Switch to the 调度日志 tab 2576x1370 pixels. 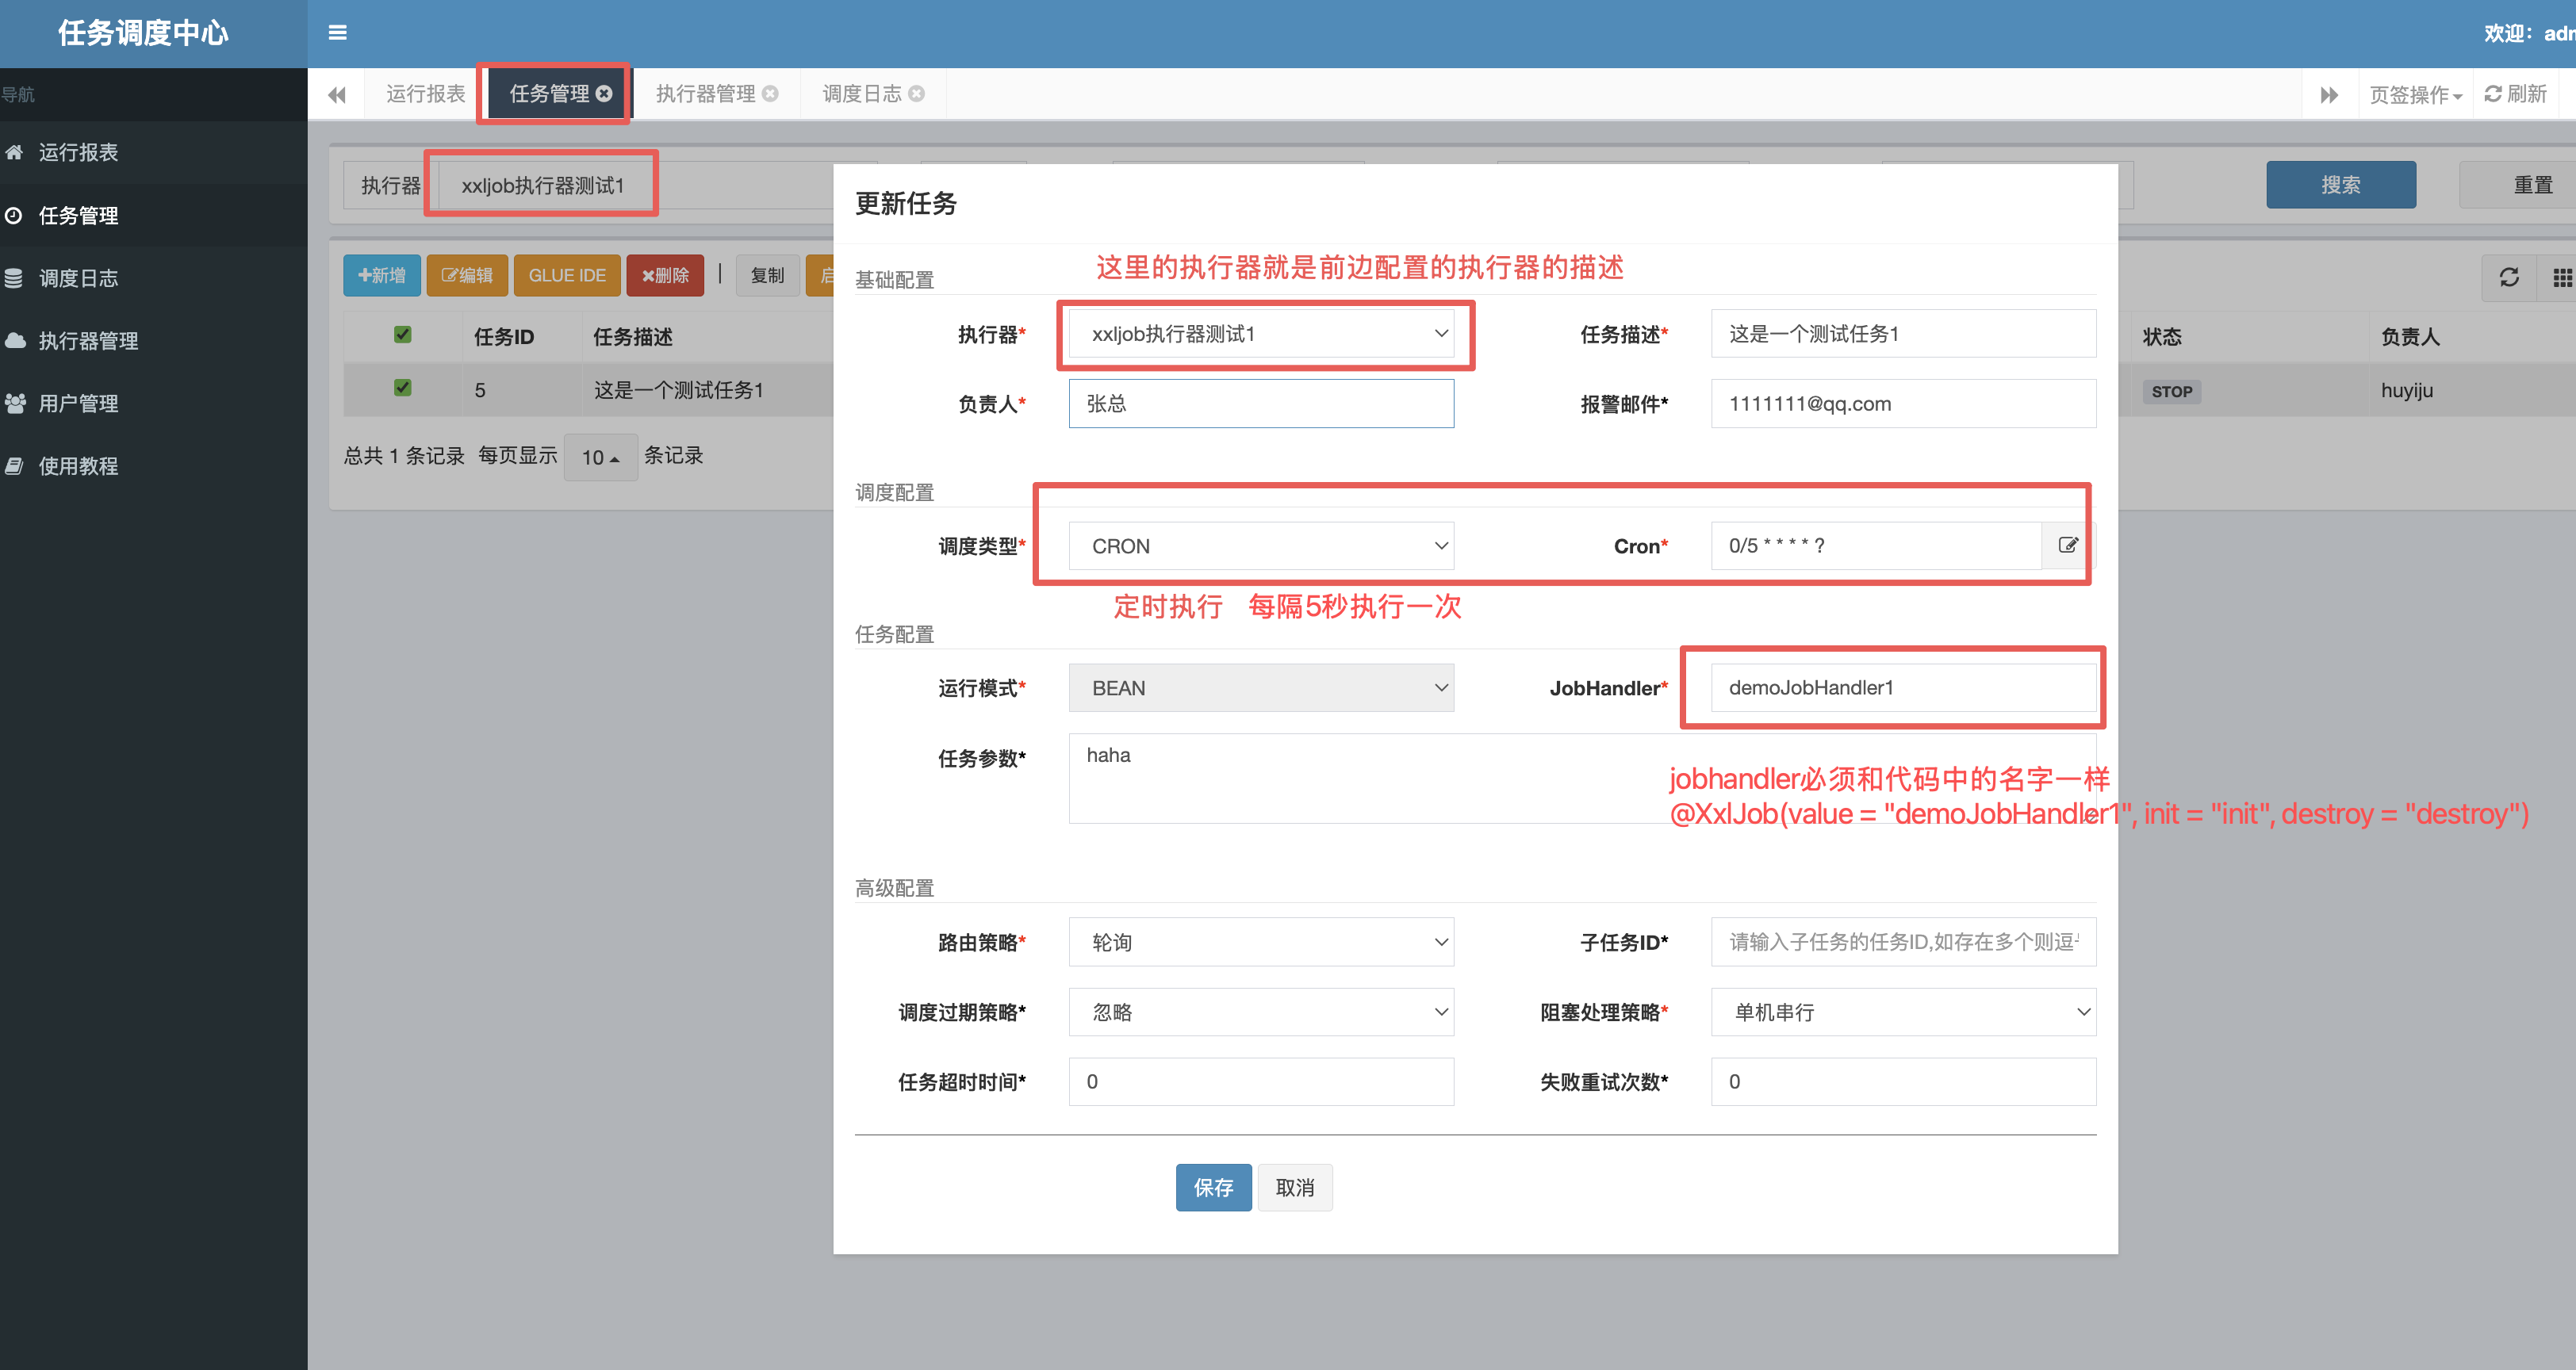[861, 93]
